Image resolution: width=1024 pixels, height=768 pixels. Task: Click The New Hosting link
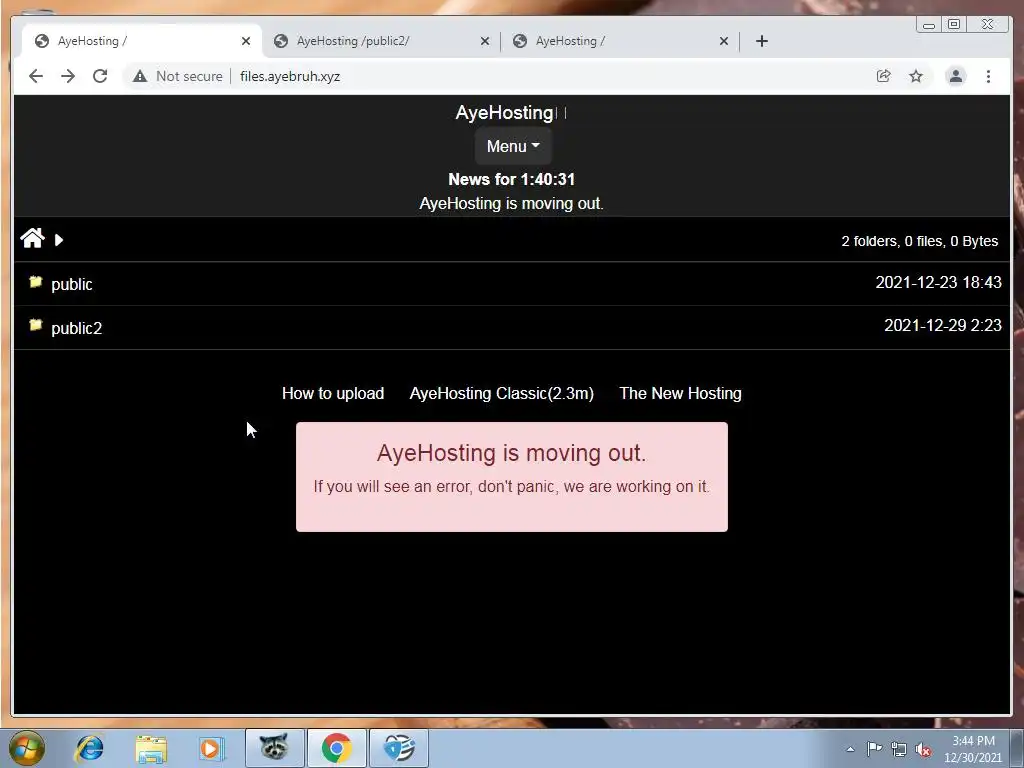(x=680, y=393)
